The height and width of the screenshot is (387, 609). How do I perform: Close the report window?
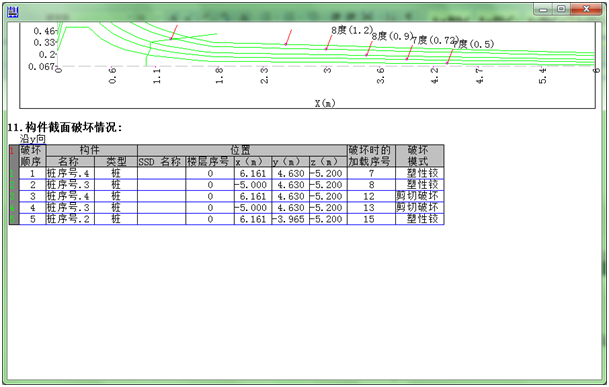[586, 9]
